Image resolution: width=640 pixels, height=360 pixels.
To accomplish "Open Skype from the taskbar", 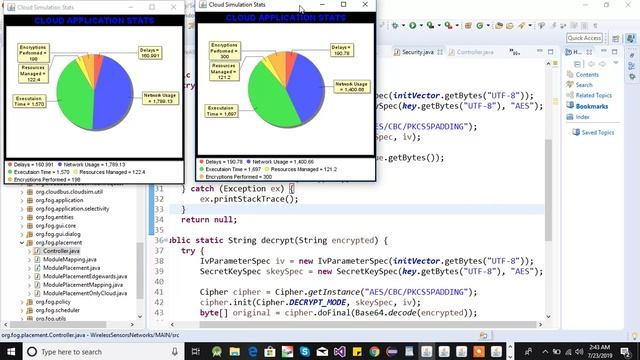I will click(x=304, y=351).
